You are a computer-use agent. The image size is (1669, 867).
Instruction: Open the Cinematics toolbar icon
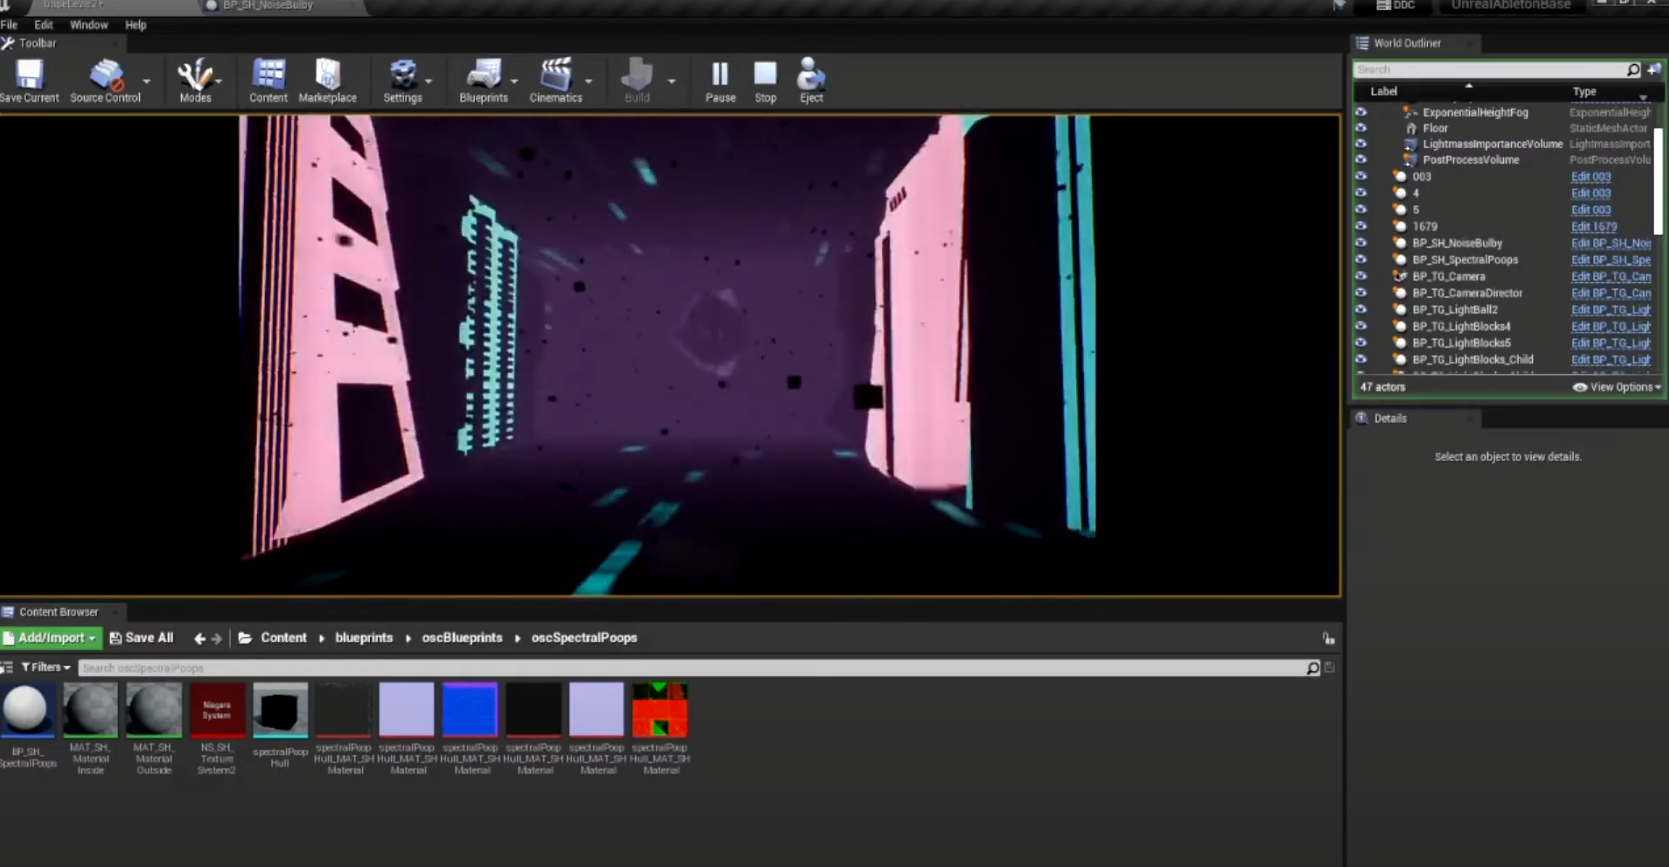[555, 80]
